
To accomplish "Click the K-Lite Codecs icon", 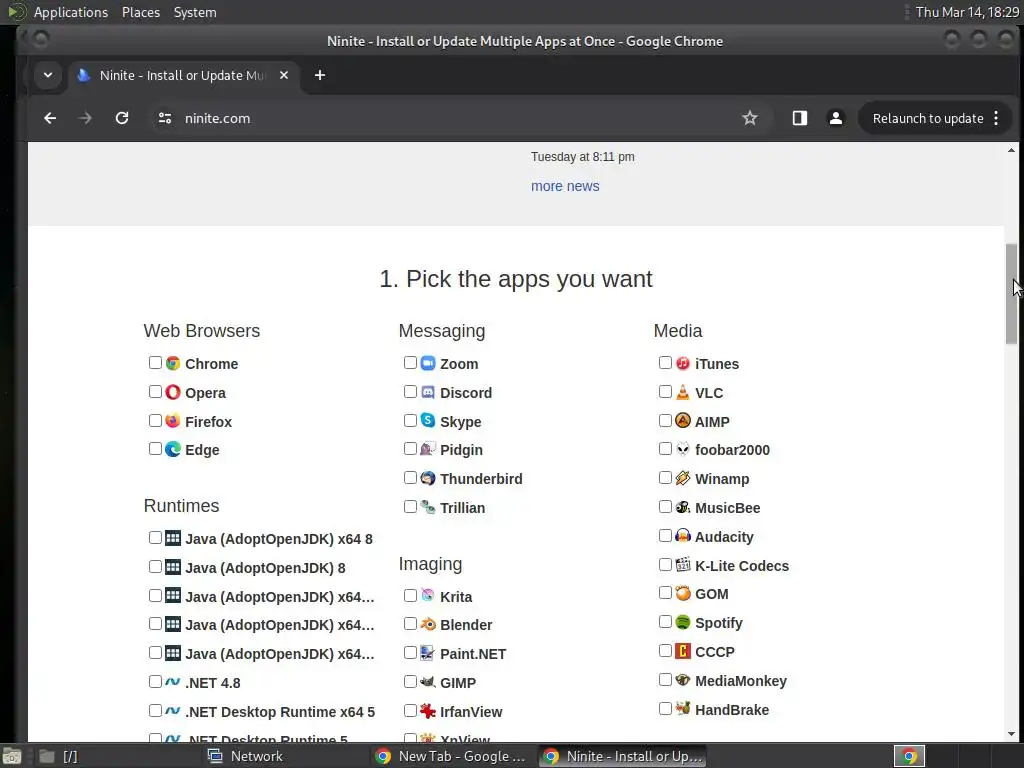I will [x=683, y=565].
